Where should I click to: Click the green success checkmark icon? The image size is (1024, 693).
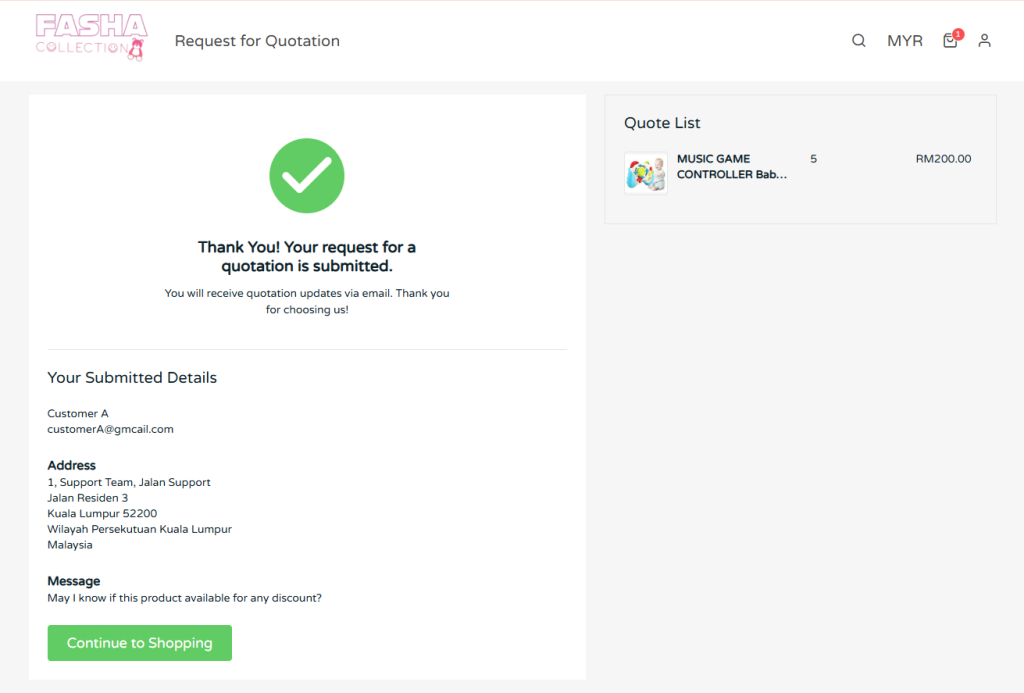click(307, 176)
